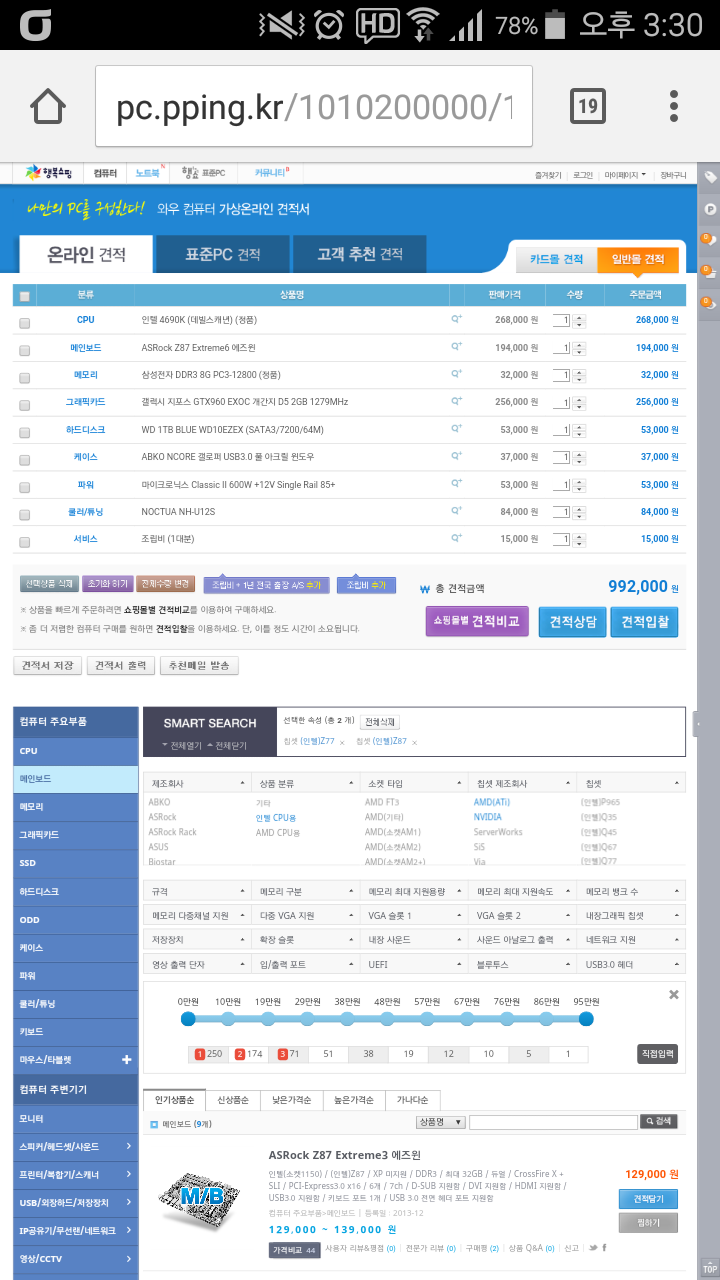Click the magnifier icon in 파워 row
This screenshot has height=1280, width=720.
coord(457,483)
